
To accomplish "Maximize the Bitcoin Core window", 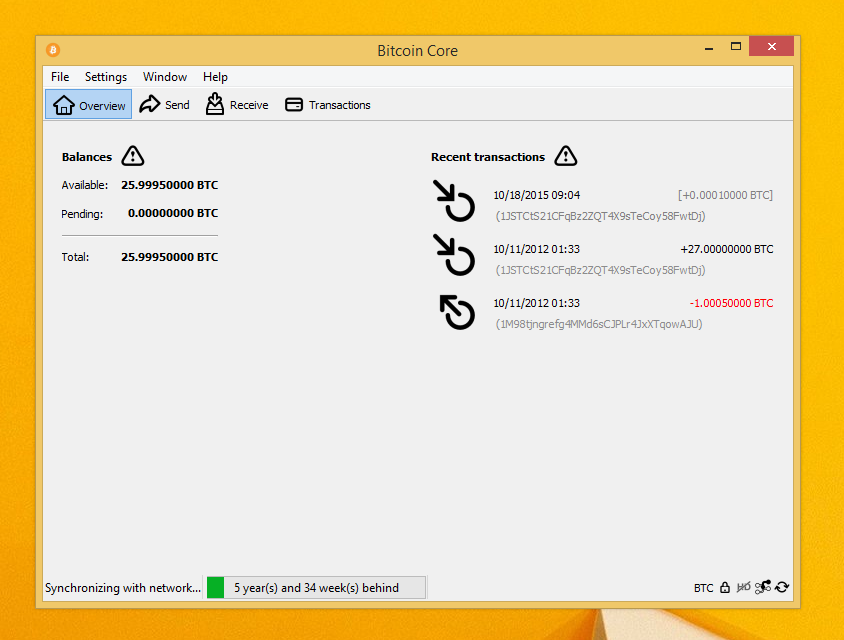I will pos(735,46).
